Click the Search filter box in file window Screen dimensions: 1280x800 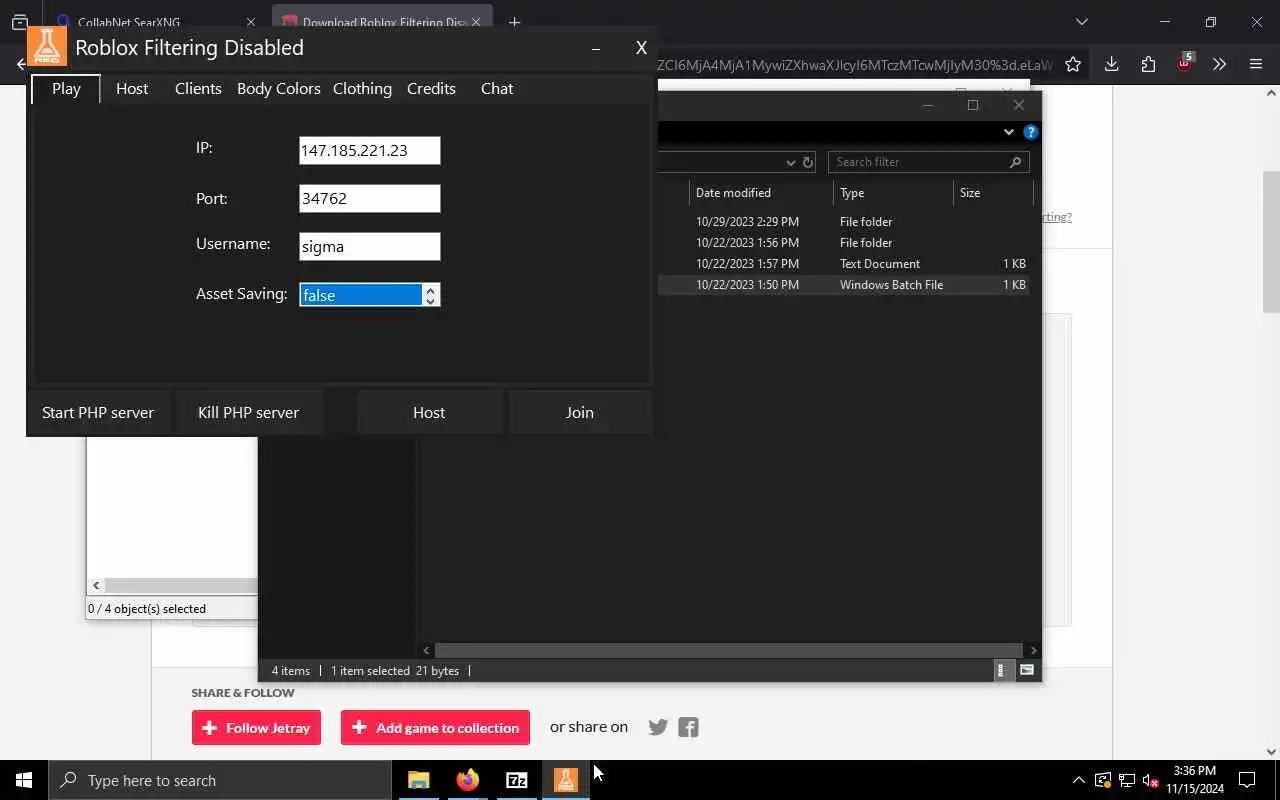coord(928,162)
